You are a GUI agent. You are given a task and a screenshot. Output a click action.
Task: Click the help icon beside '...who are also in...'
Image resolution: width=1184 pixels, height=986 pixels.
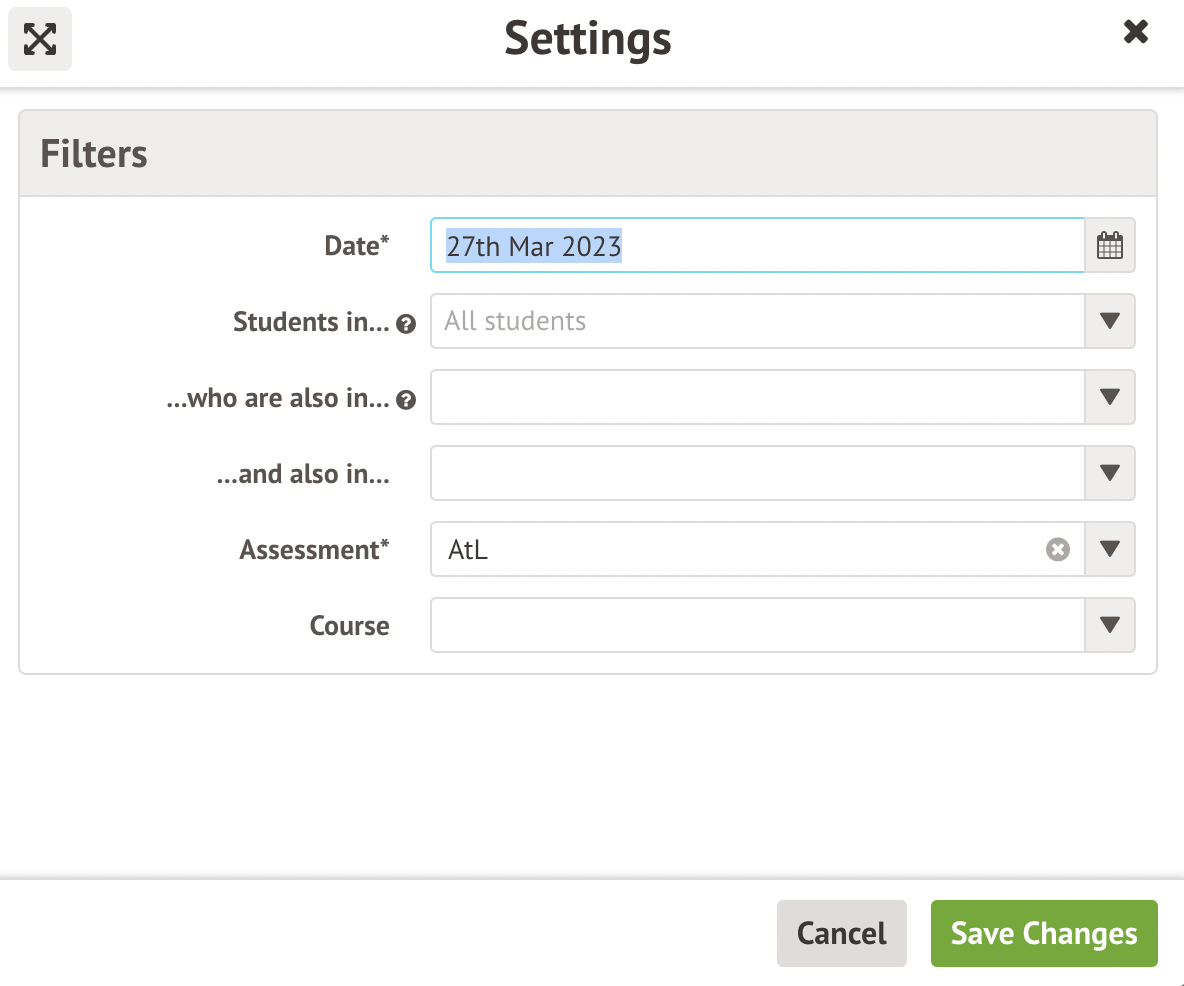406,400
